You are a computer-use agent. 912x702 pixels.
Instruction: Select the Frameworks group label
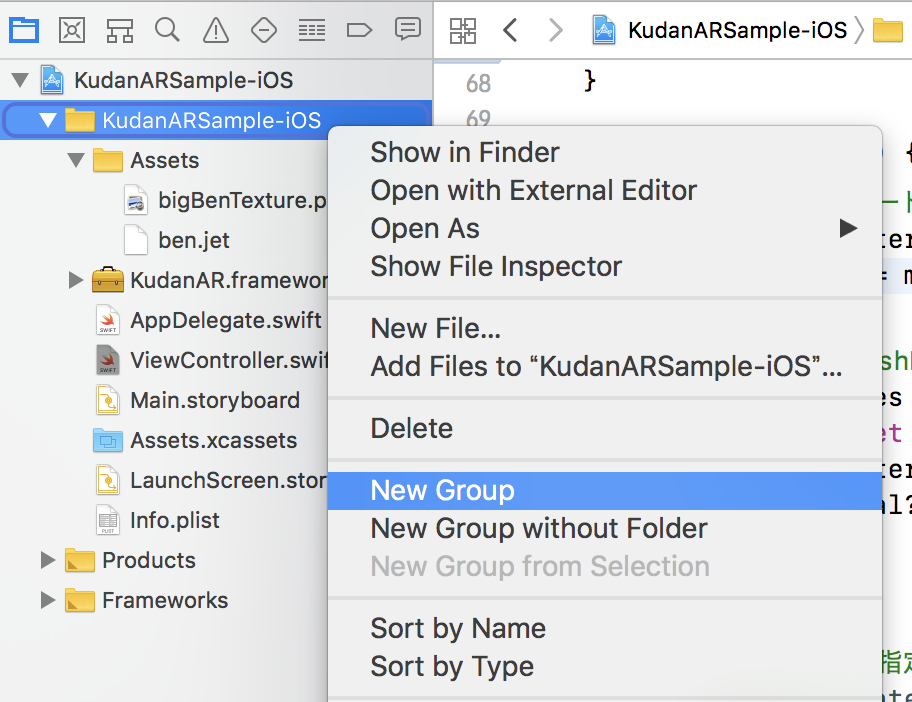pos(165,600)
